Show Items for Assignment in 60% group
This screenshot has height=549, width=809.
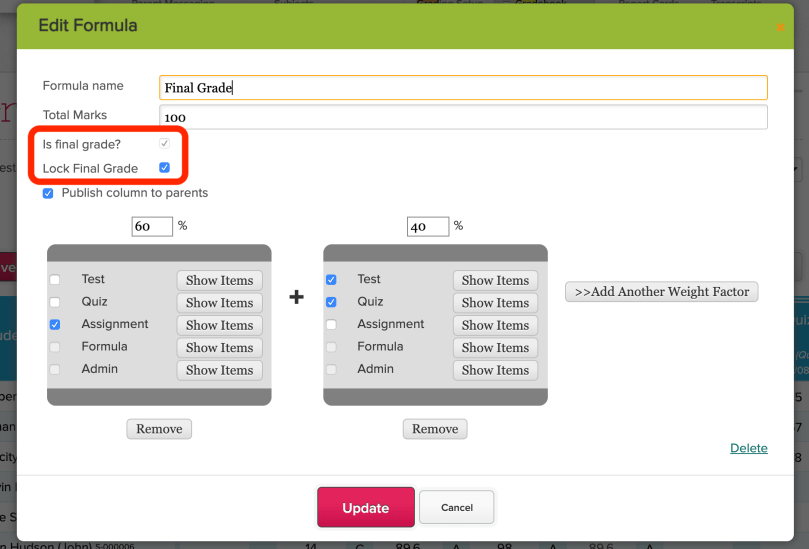point(219,325)
